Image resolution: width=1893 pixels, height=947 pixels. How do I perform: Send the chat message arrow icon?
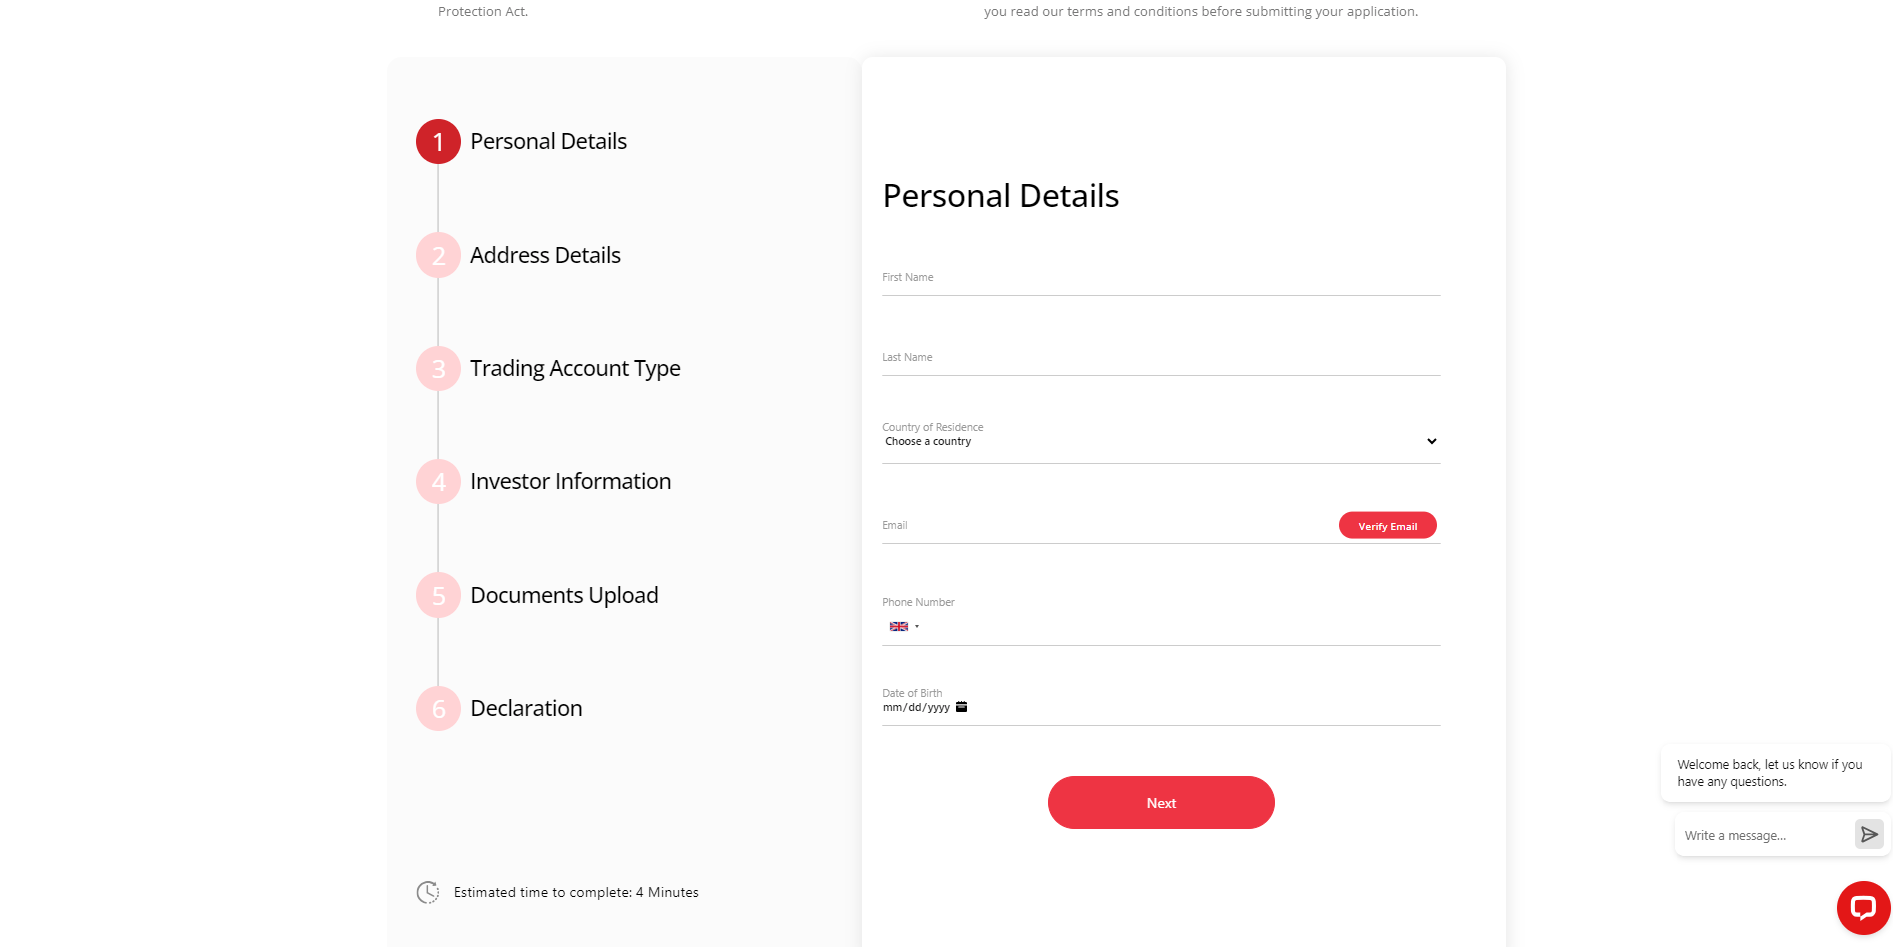[x=1868, y=834]
